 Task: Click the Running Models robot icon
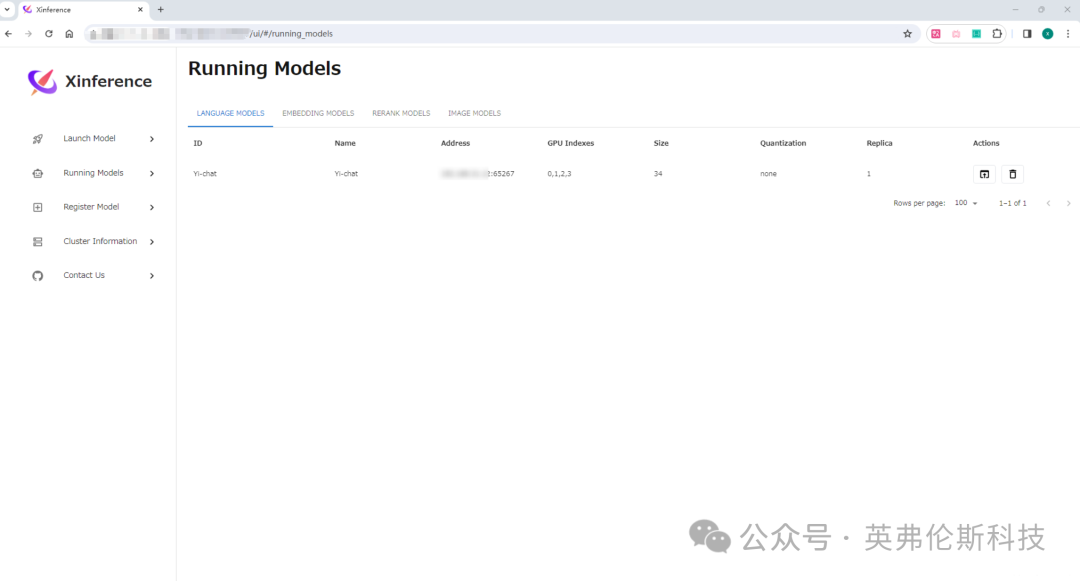point(38,173)
